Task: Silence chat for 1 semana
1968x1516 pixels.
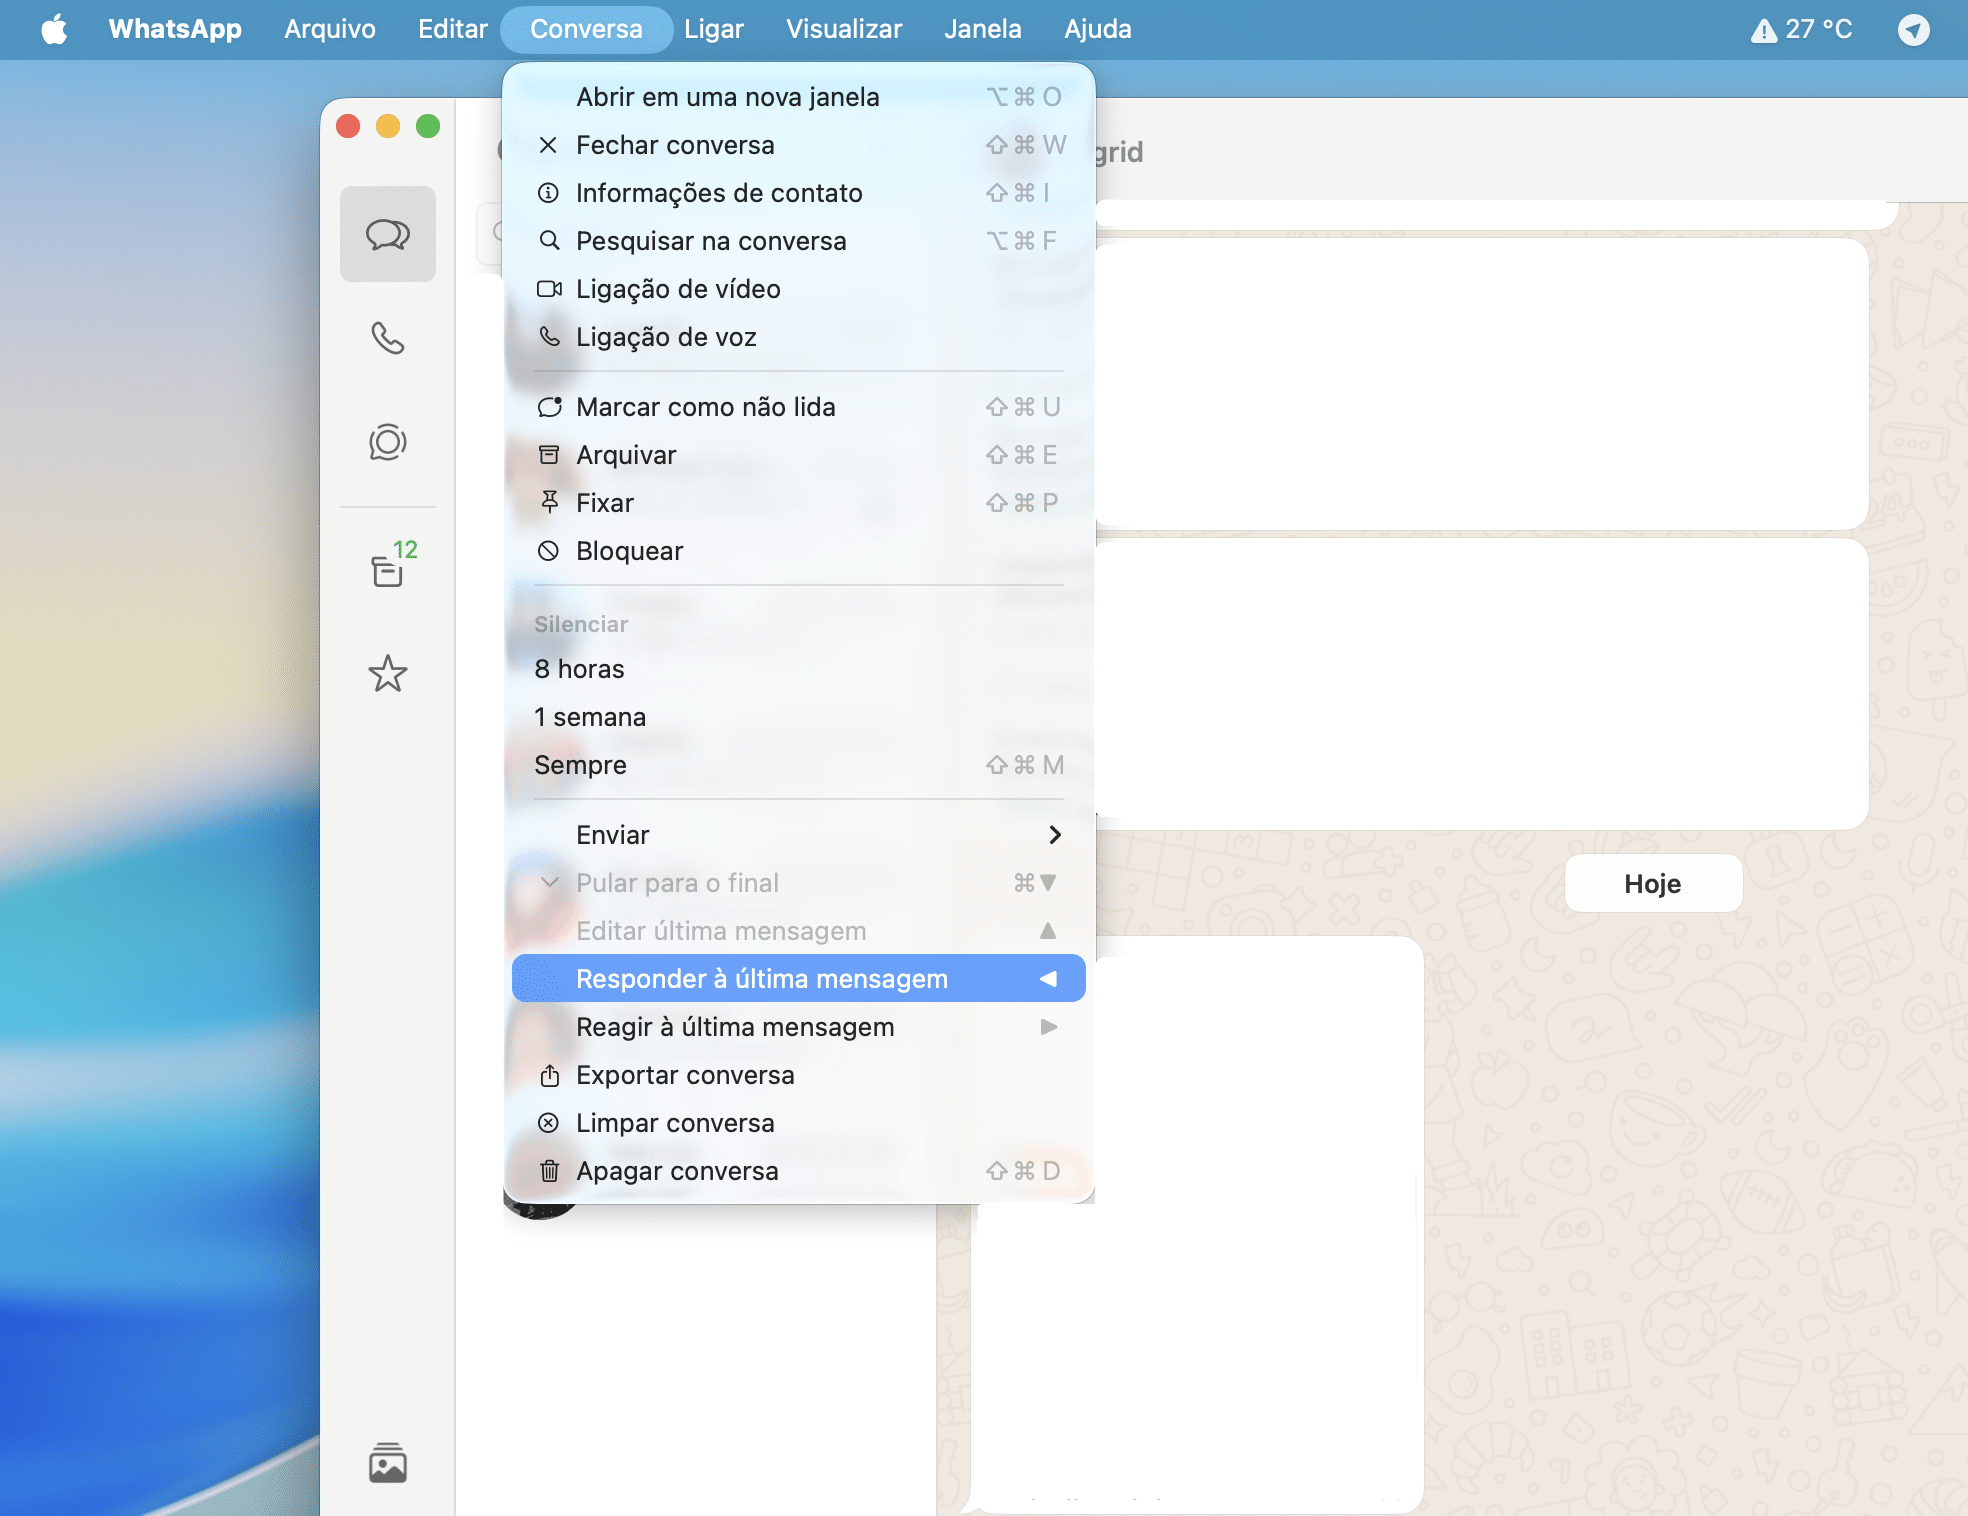Action: coord(590,717)
